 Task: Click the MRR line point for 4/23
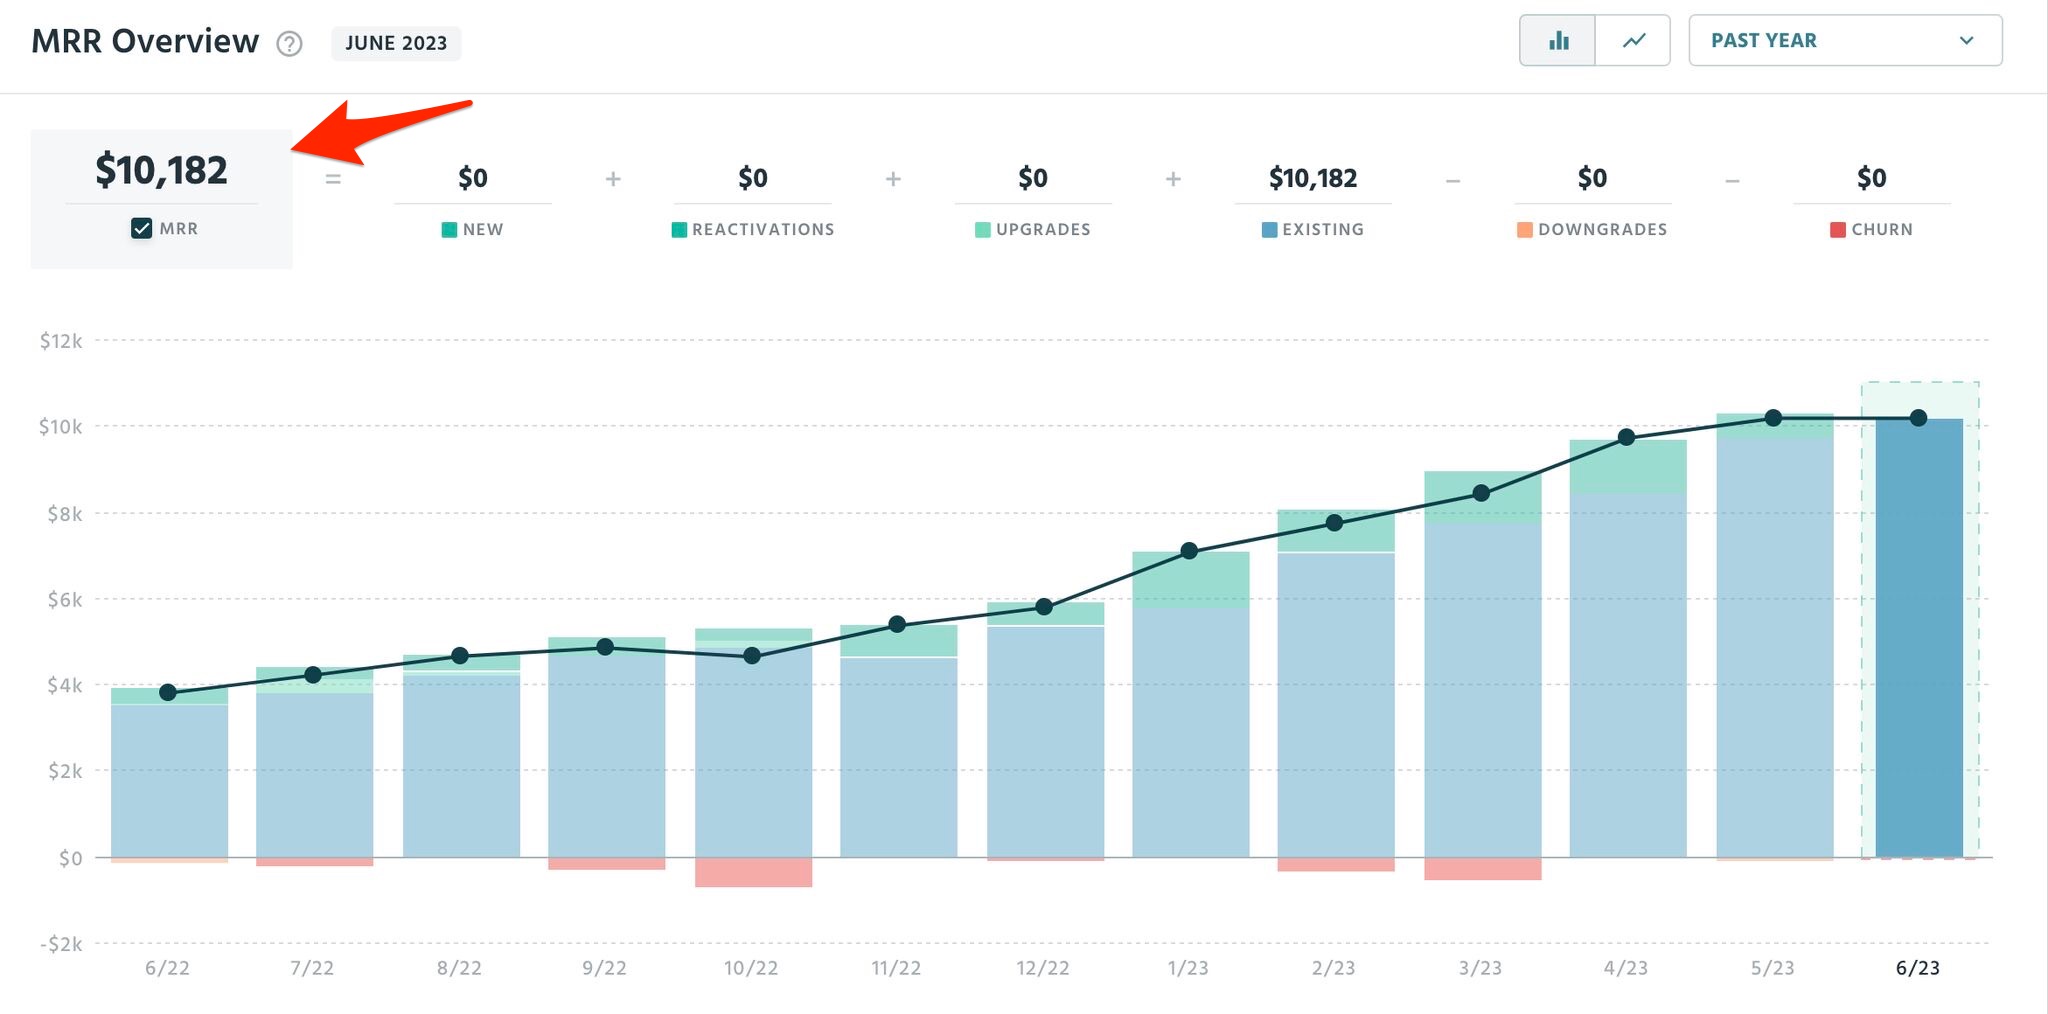[1626, 437]
